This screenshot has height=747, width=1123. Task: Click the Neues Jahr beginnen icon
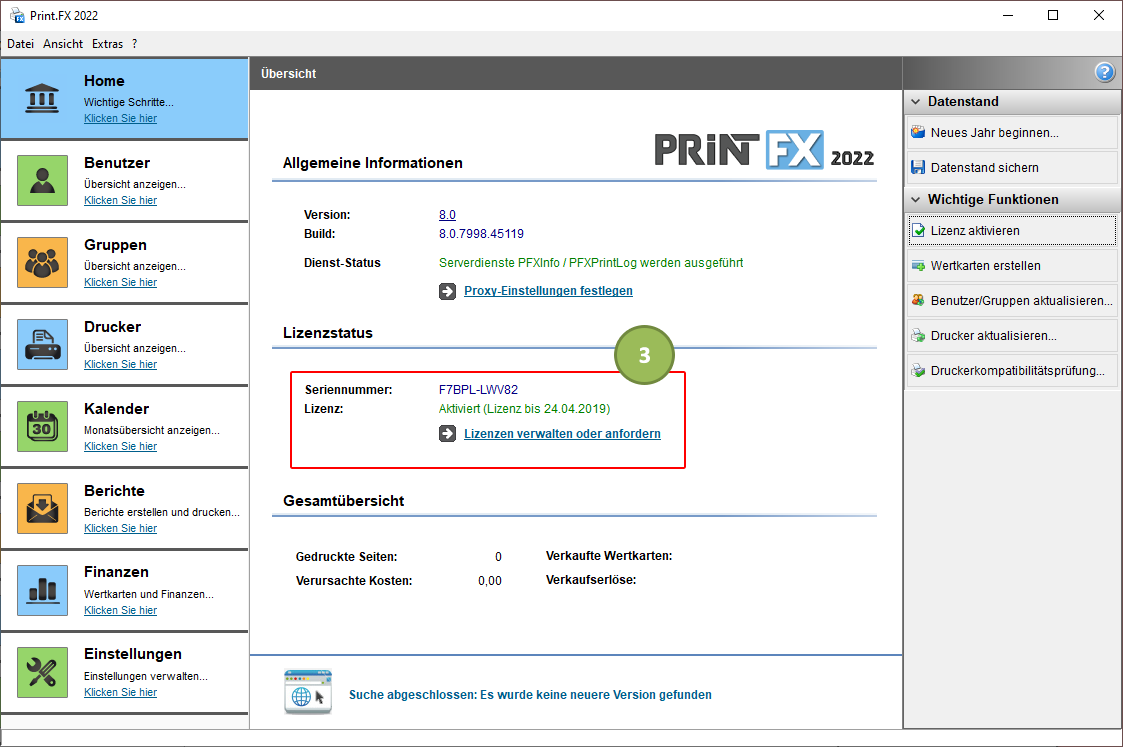click(x=918, y=132)
